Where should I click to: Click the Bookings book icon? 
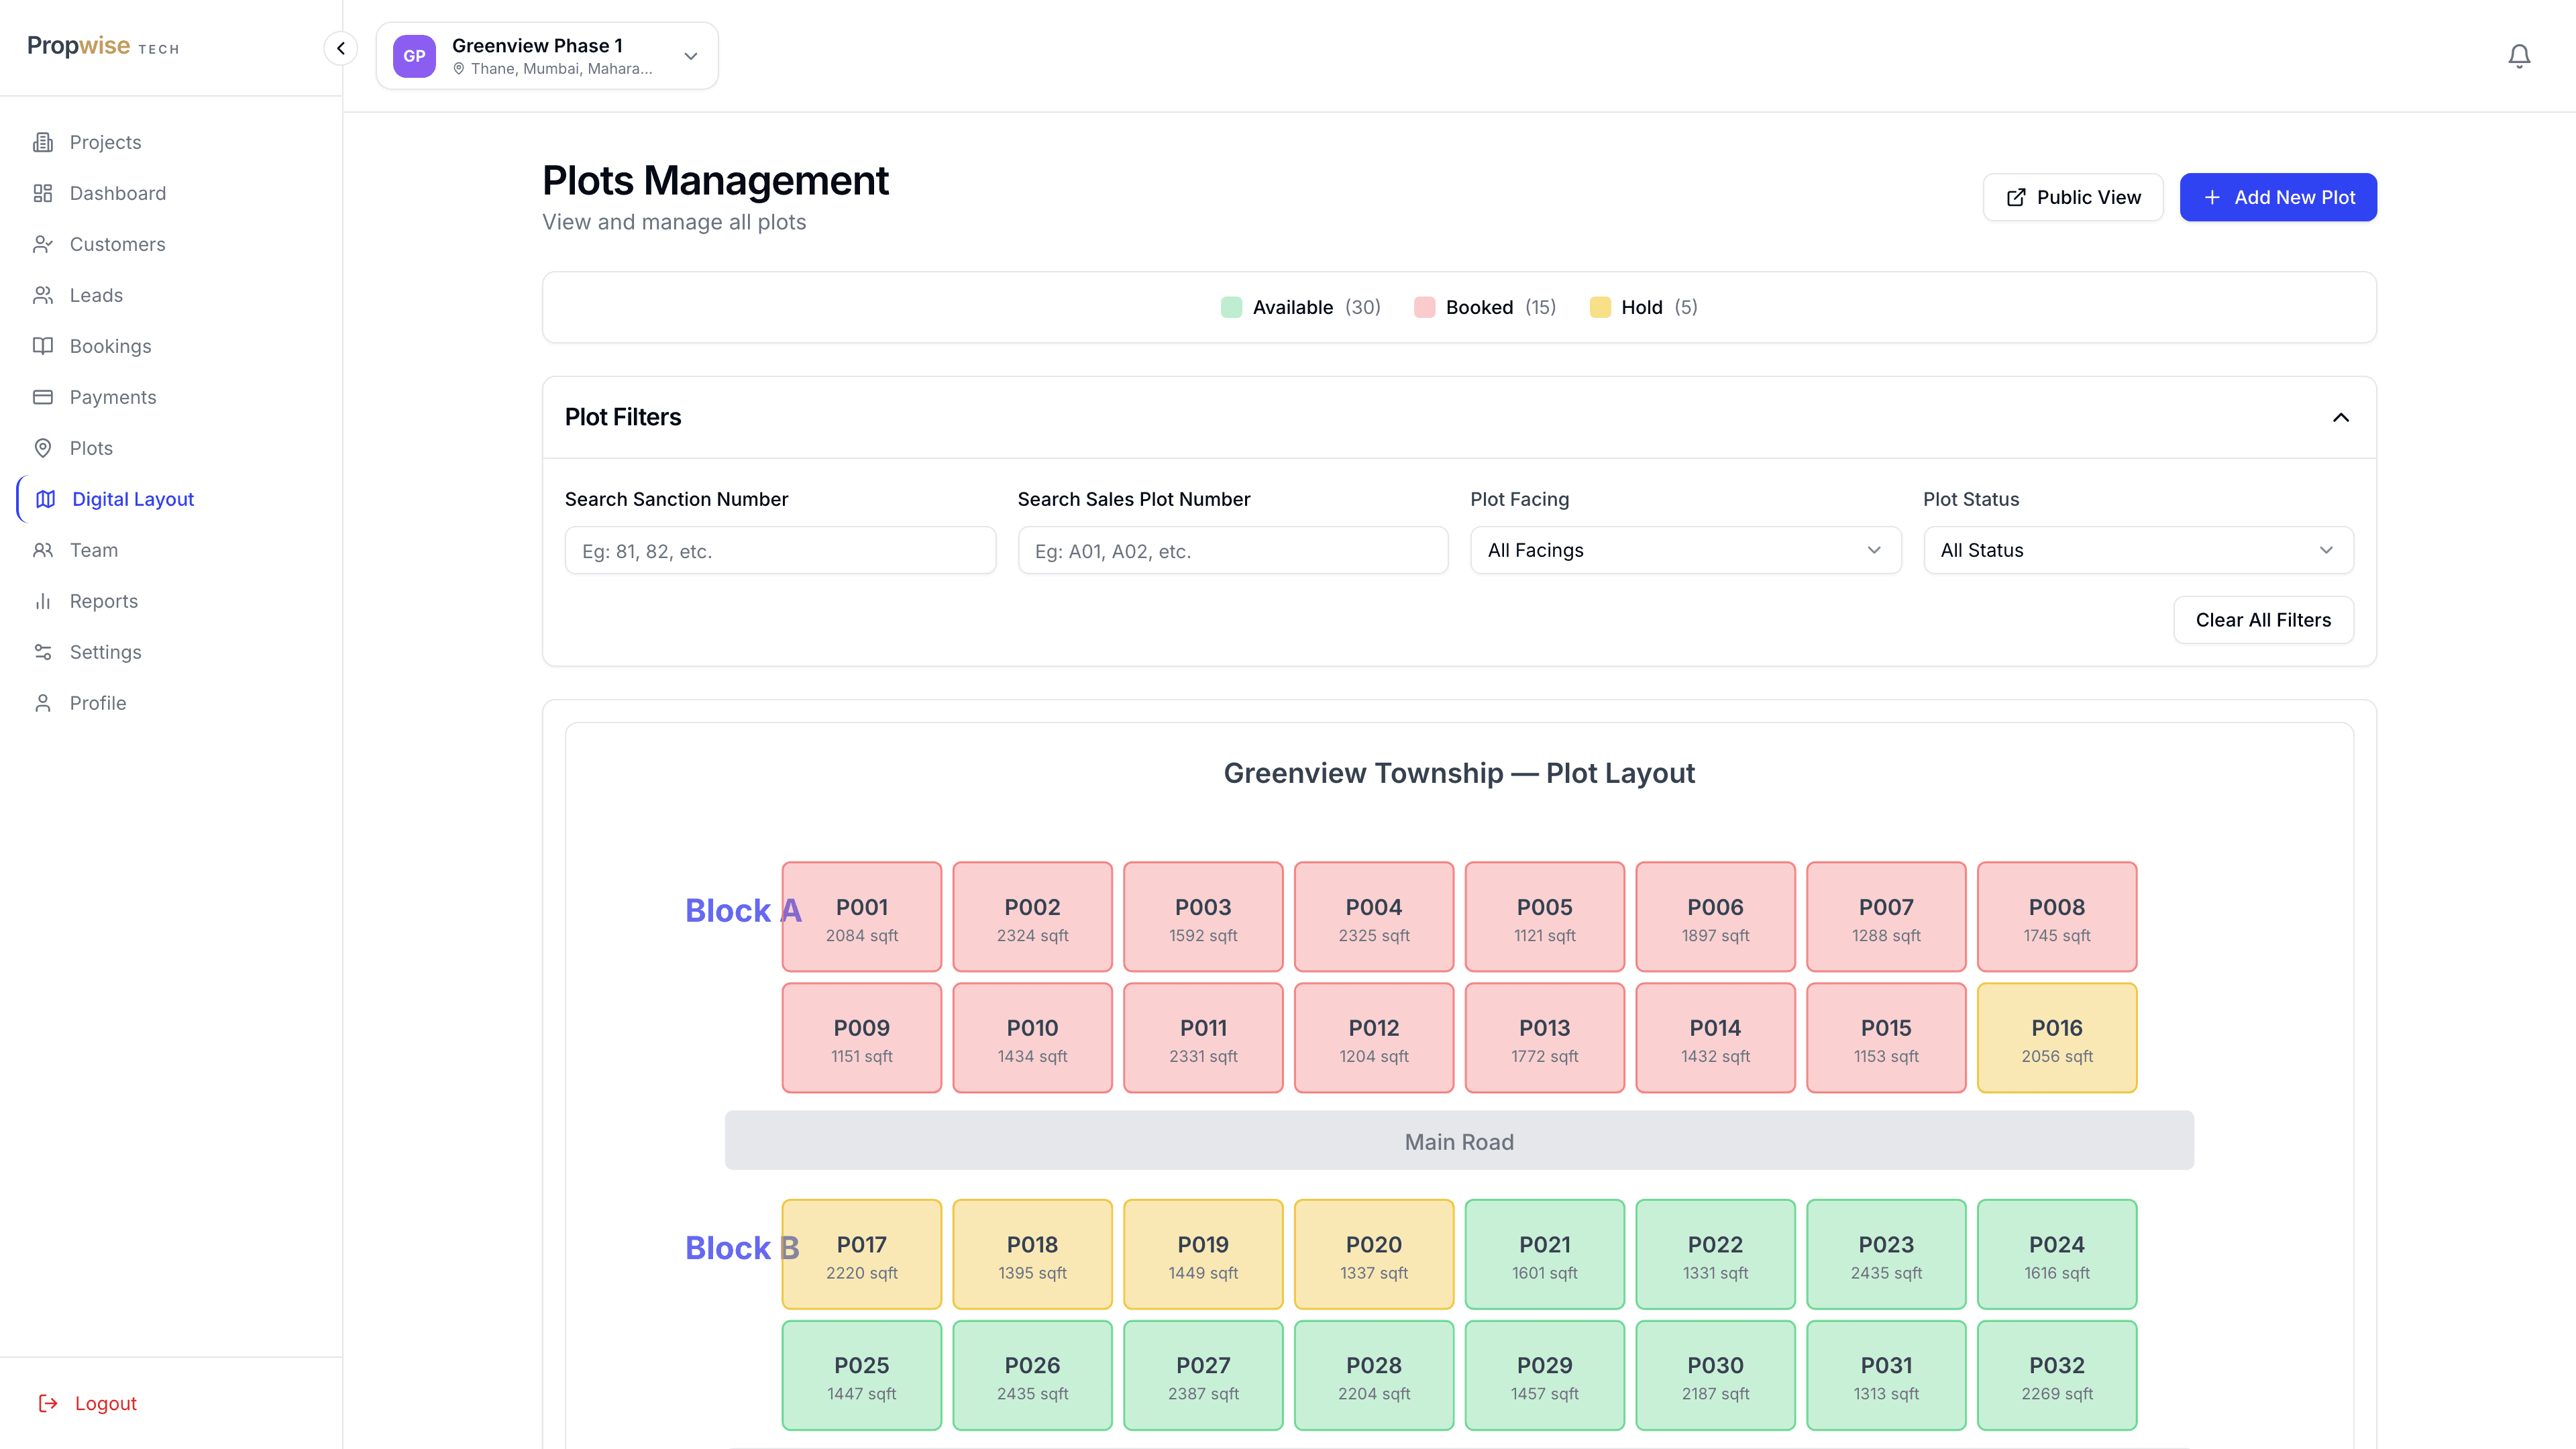pos(43,346)
